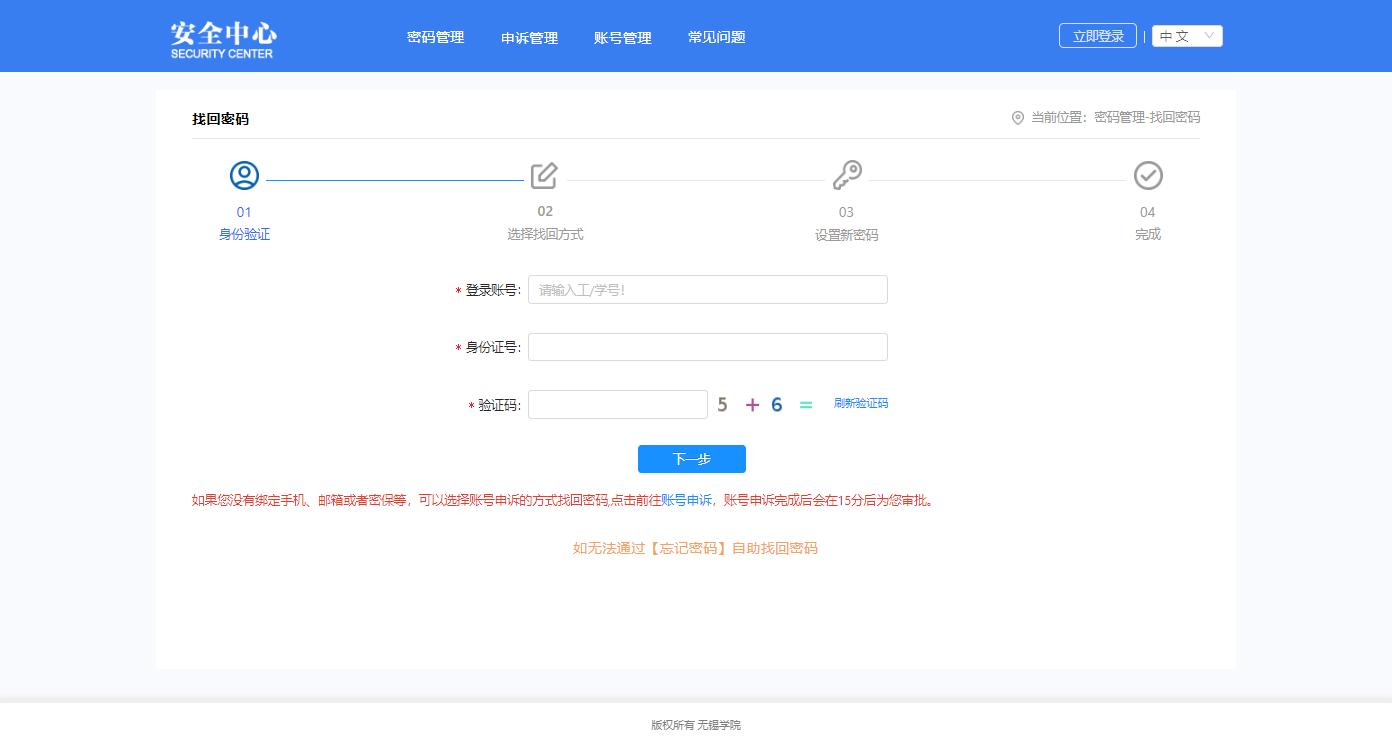Click the orange 如无法通过【忘记密码】自助找回密码 link
This screenshot has width=1392, height=748.
tap(695, 548)
